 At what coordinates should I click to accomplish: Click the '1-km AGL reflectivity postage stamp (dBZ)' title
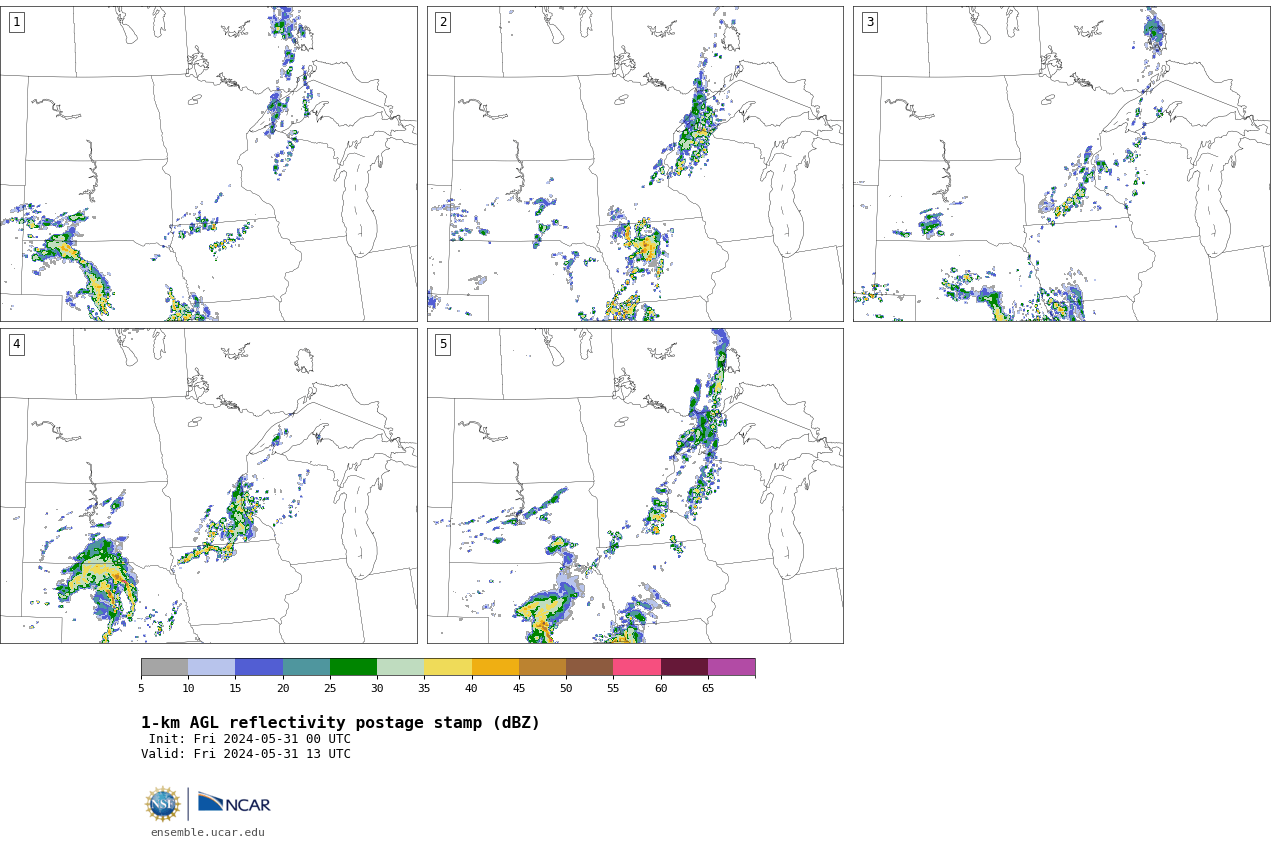[x=340, y=723]
